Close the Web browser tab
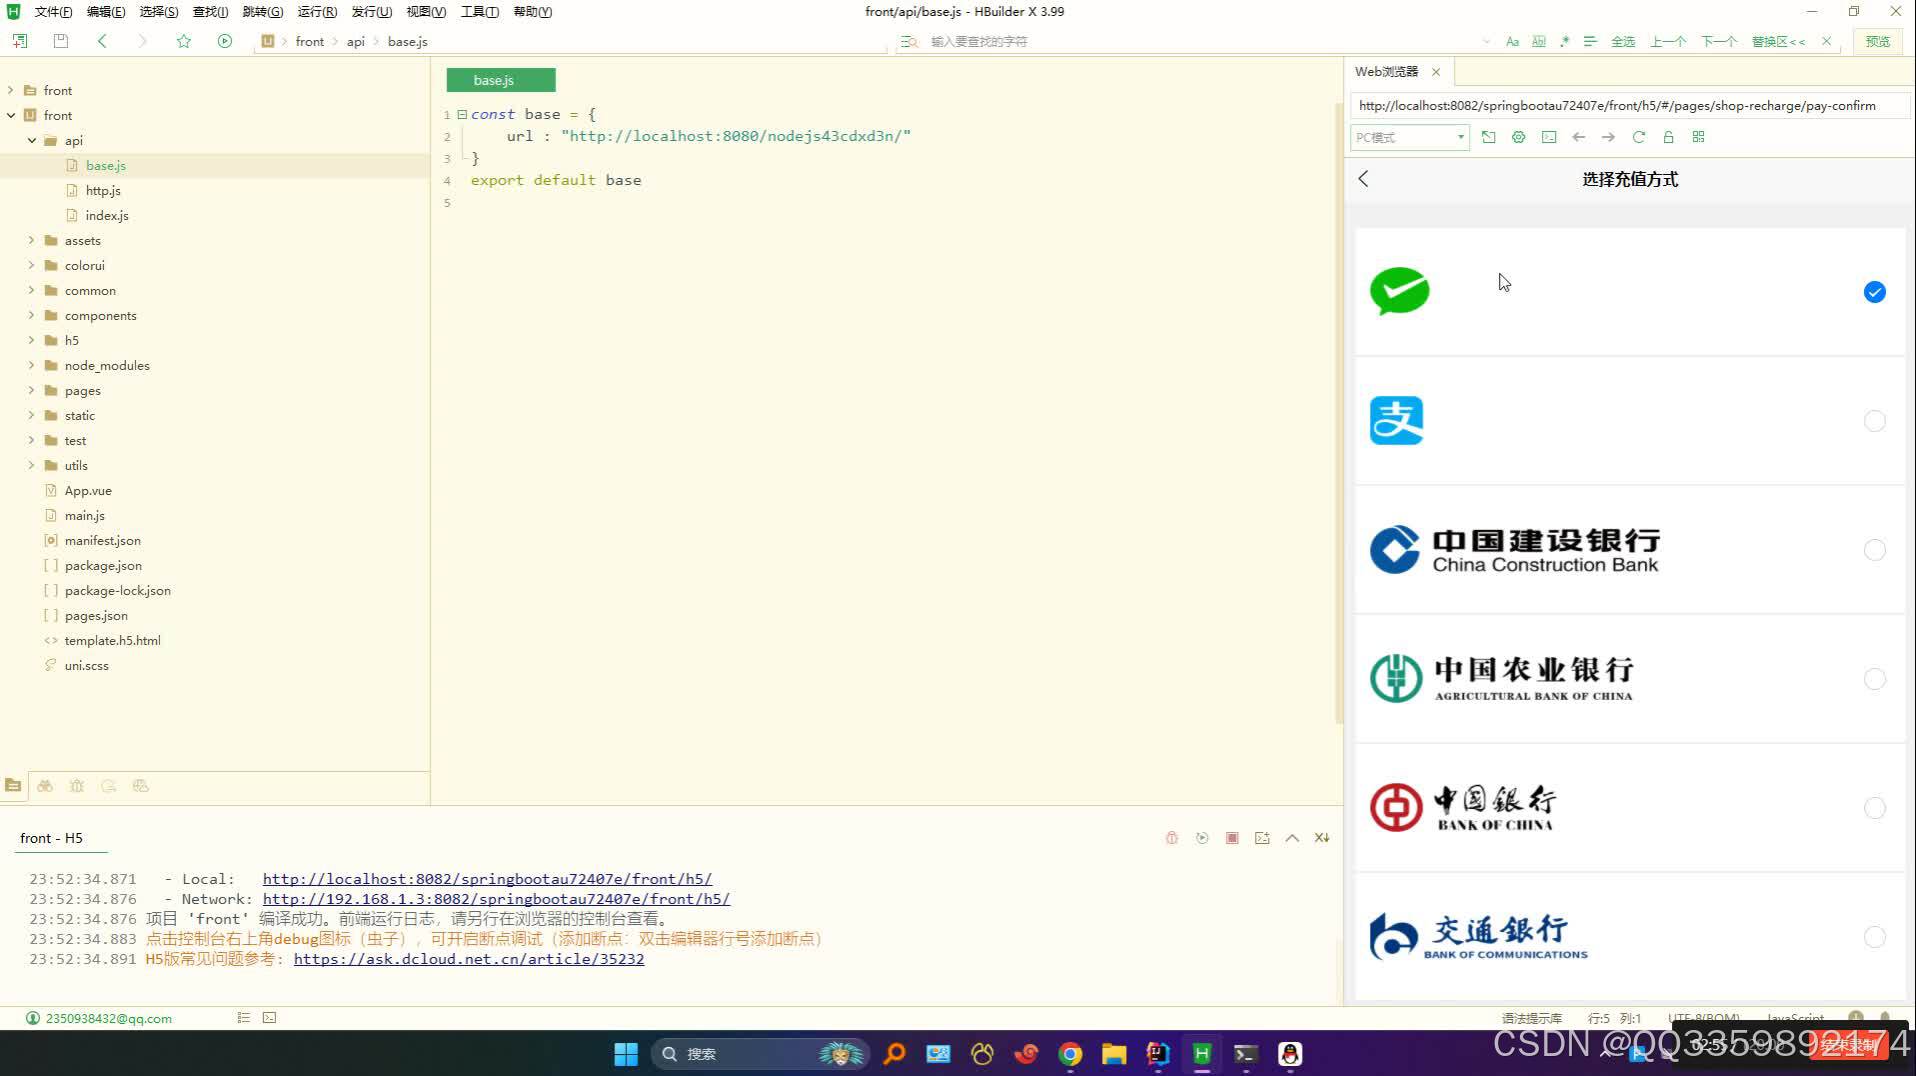This screenshot has width=1916, height=1076. click(x=1436, y=72)
